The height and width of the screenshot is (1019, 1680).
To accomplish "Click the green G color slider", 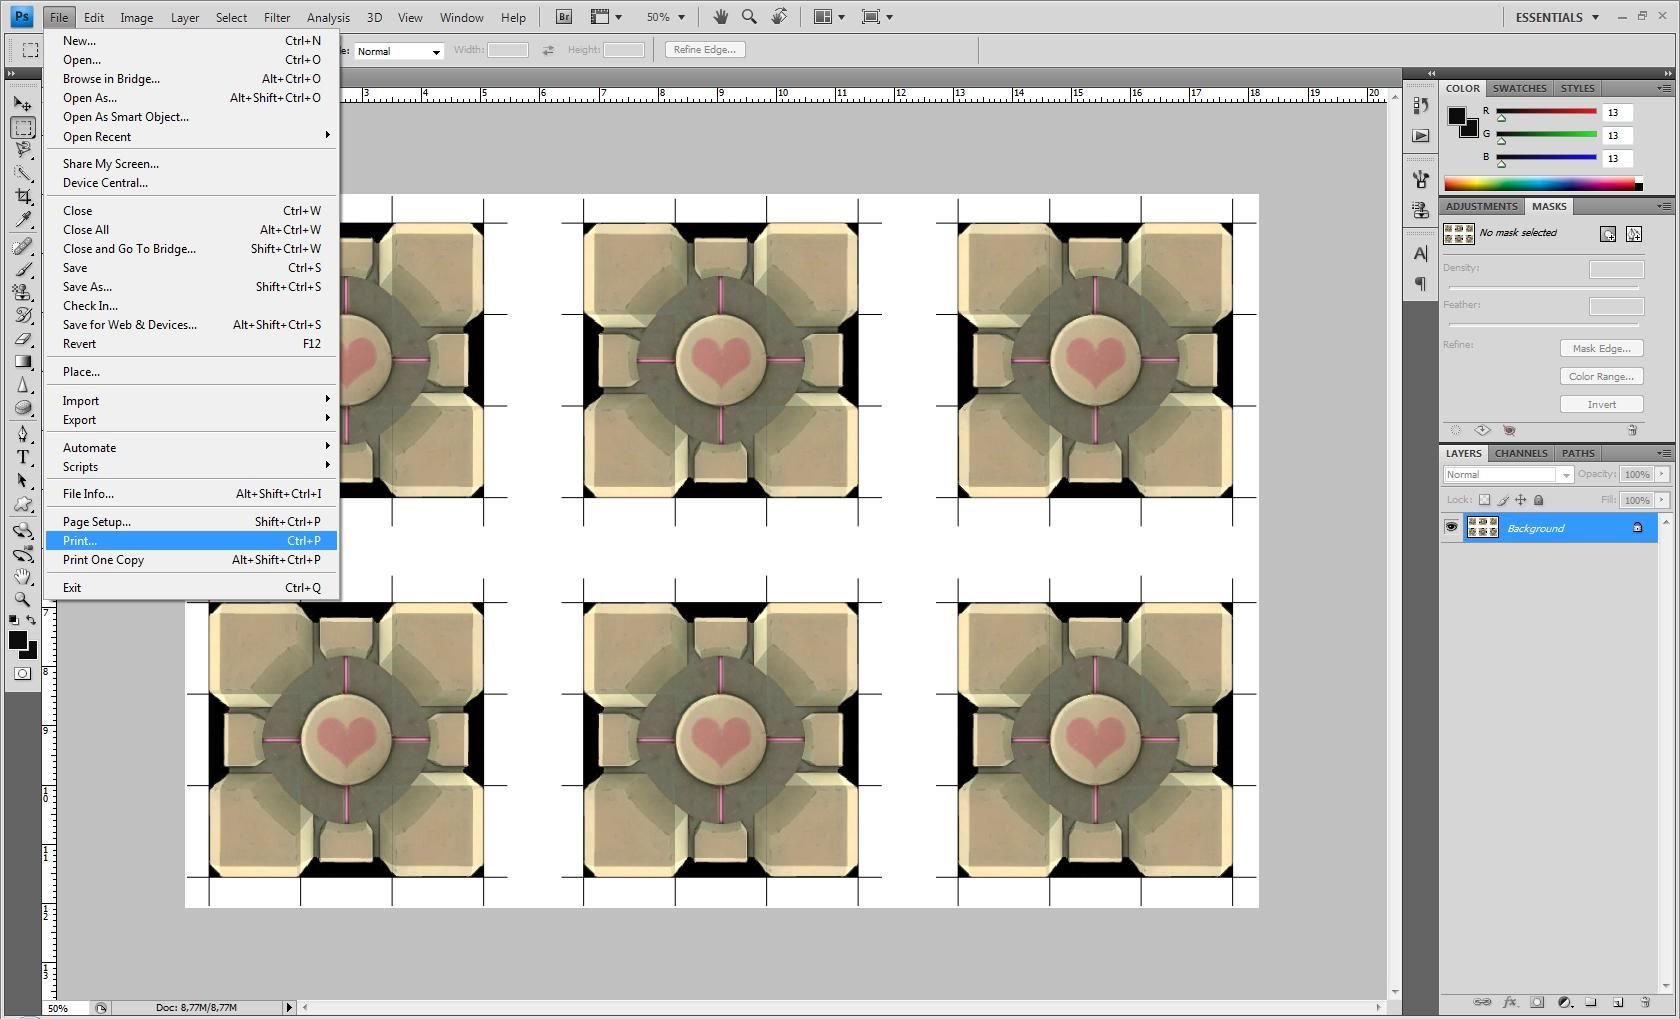I will [1546, 134].
